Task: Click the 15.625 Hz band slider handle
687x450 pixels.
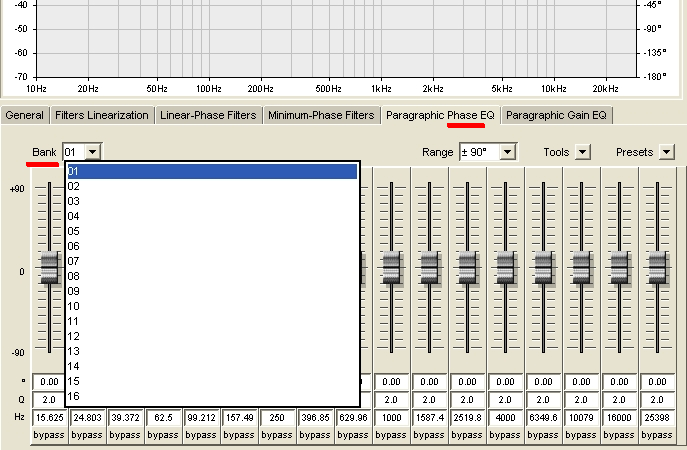Action: pos(50,267)
